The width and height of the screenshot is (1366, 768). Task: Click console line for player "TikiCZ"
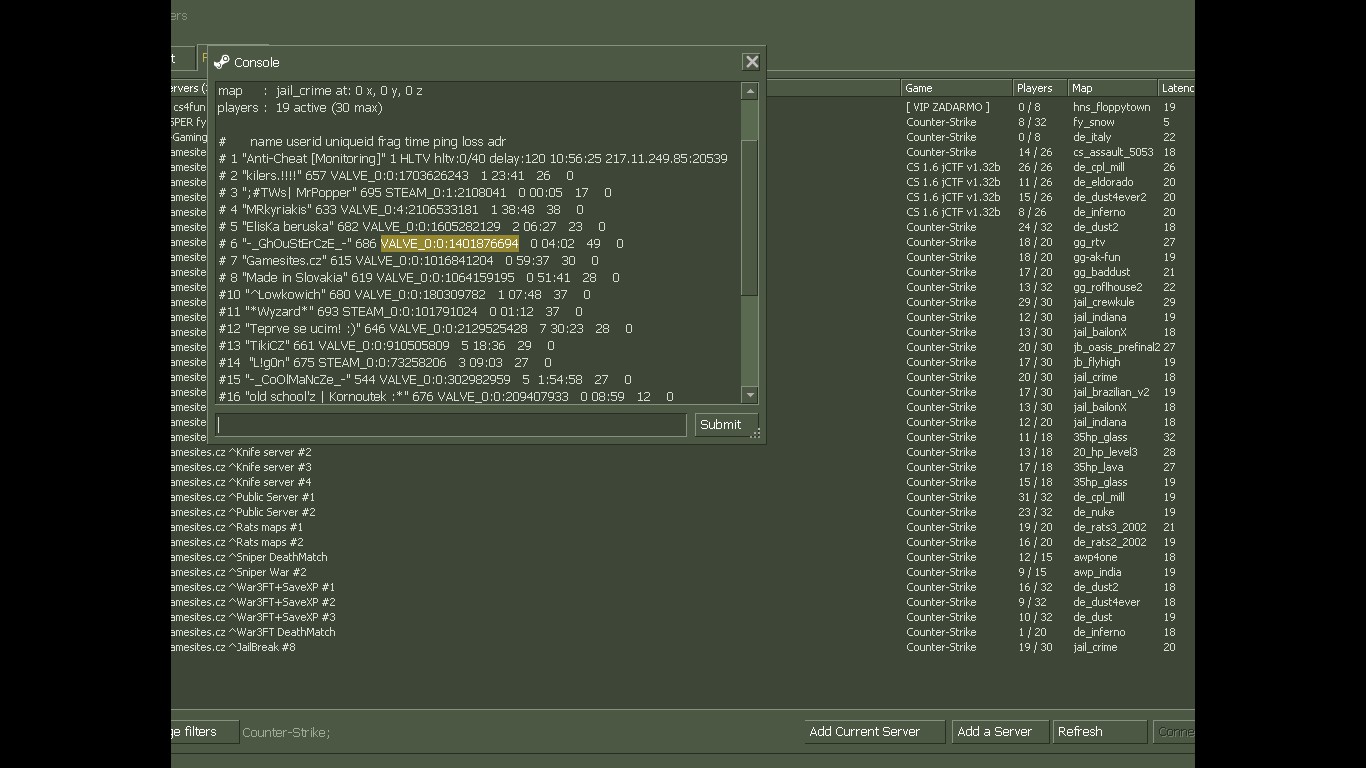[386, 345]
